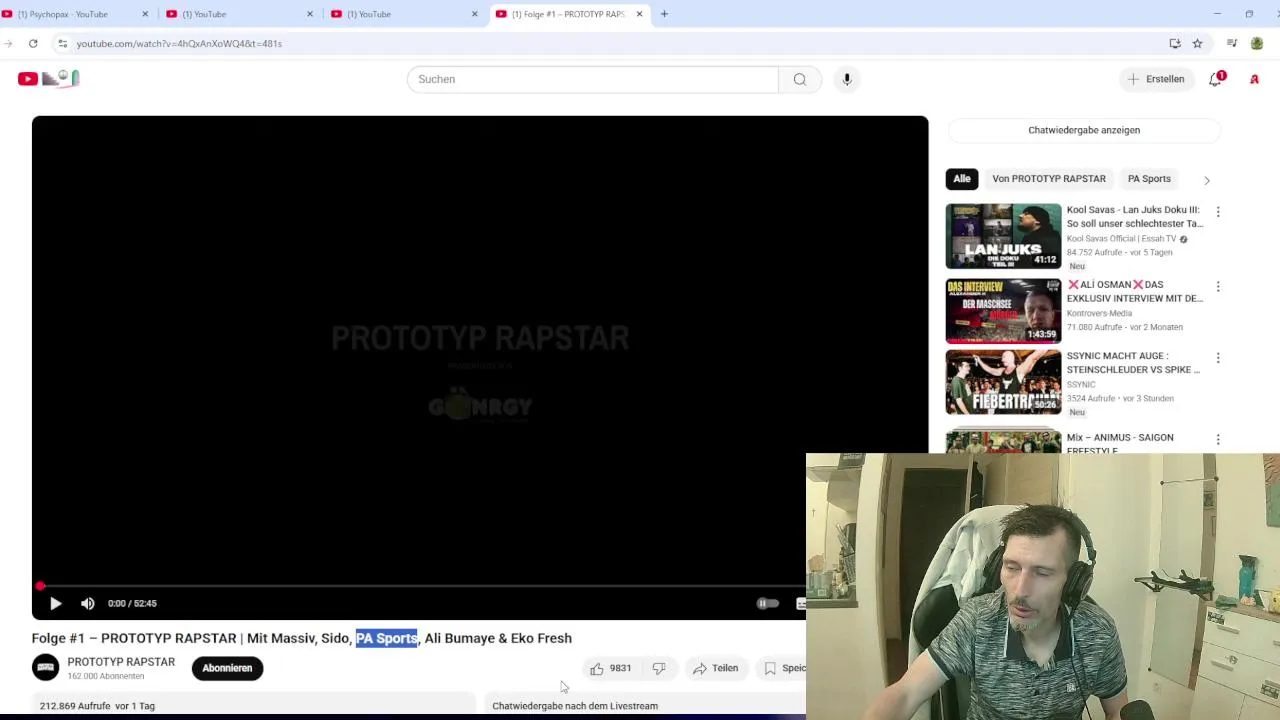Image resolution: width=1280 pixels, height=720 pixels.
Task: Open more options for Mix ANIMUS SAIGON
Action: click(1218, 439)
